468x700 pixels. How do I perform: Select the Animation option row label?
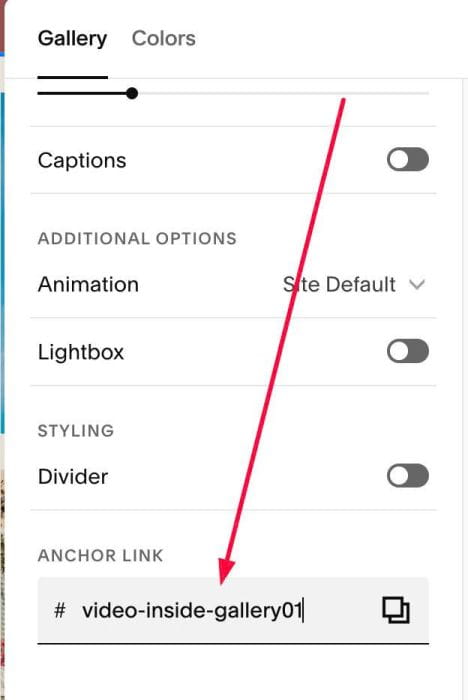click(88, 284)
